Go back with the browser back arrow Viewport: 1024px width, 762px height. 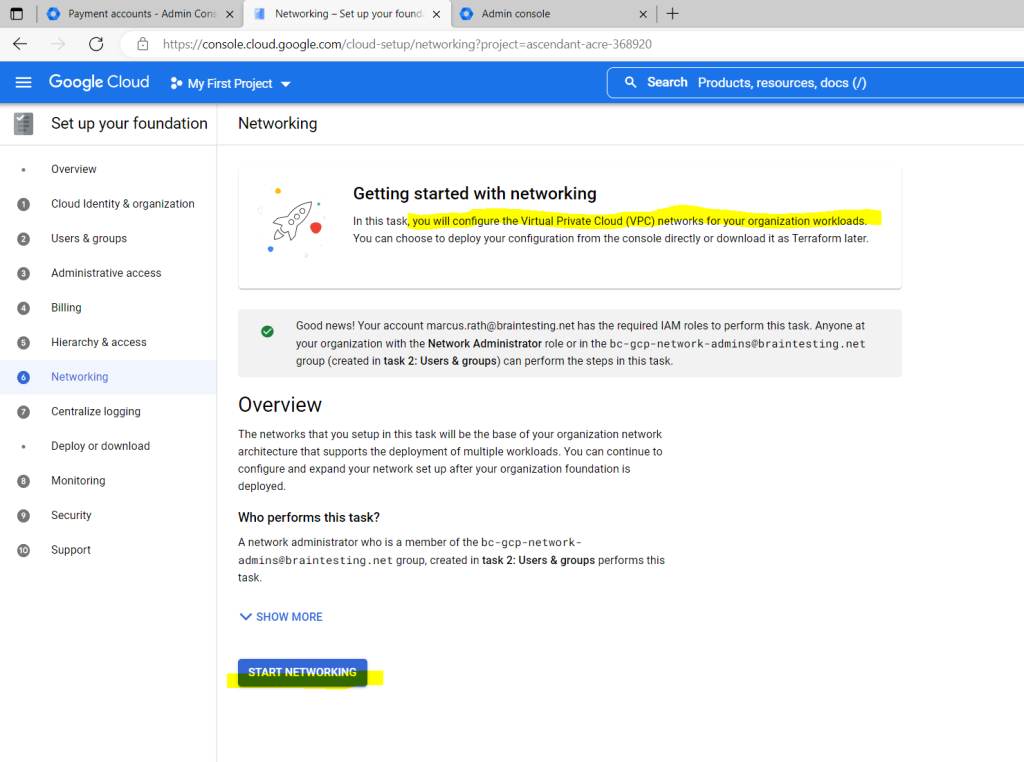(20, 44)
